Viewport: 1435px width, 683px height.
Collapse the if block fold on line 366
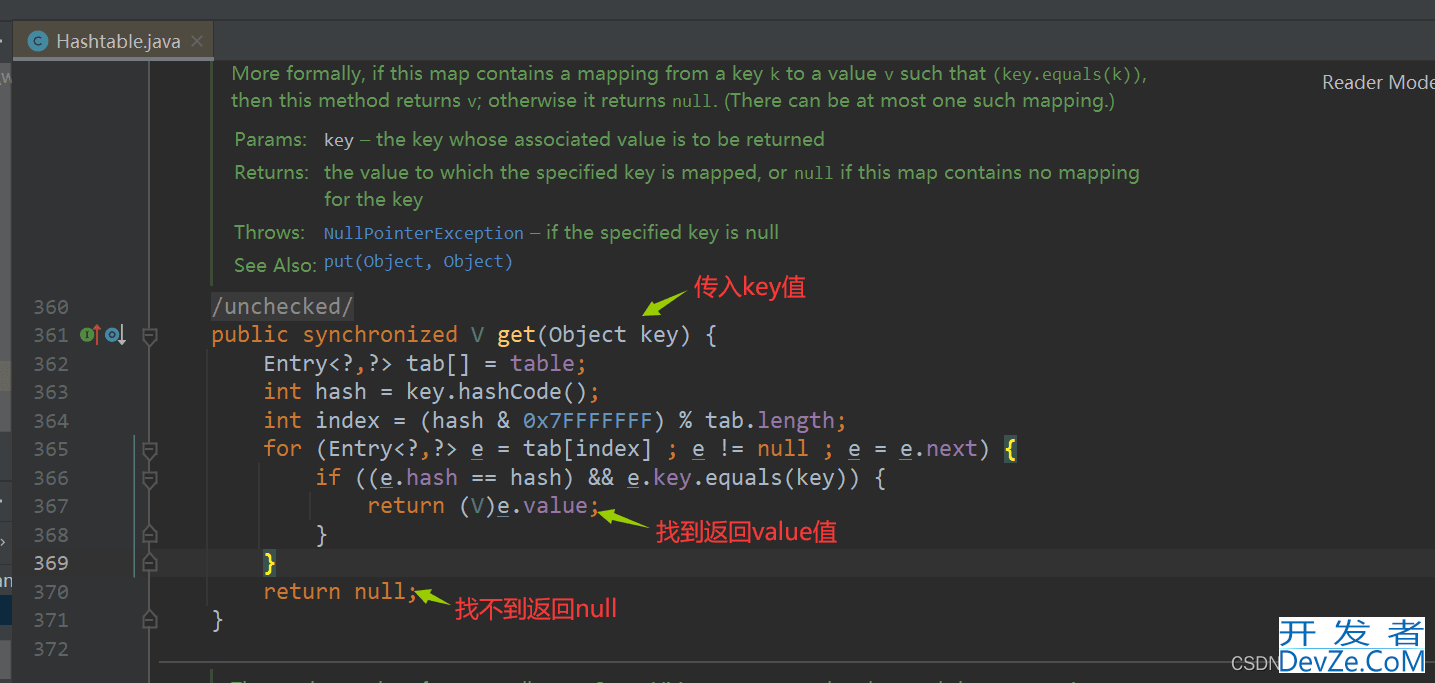tap(150, 479)
